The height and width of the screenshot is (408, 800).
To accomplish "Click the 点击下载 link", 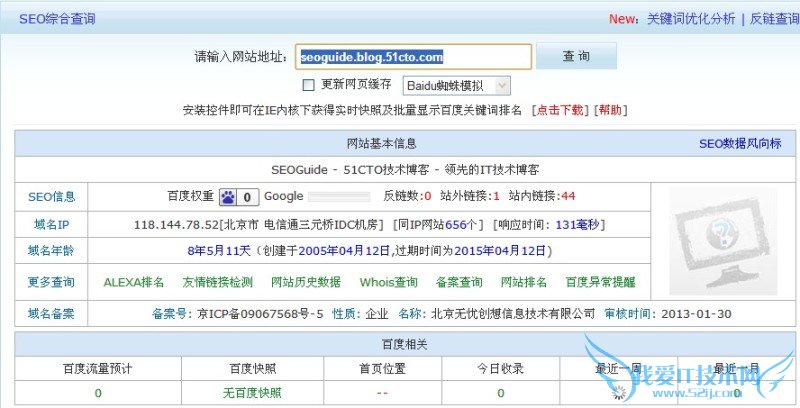I will pyautogui.click(x=560, y=110).
